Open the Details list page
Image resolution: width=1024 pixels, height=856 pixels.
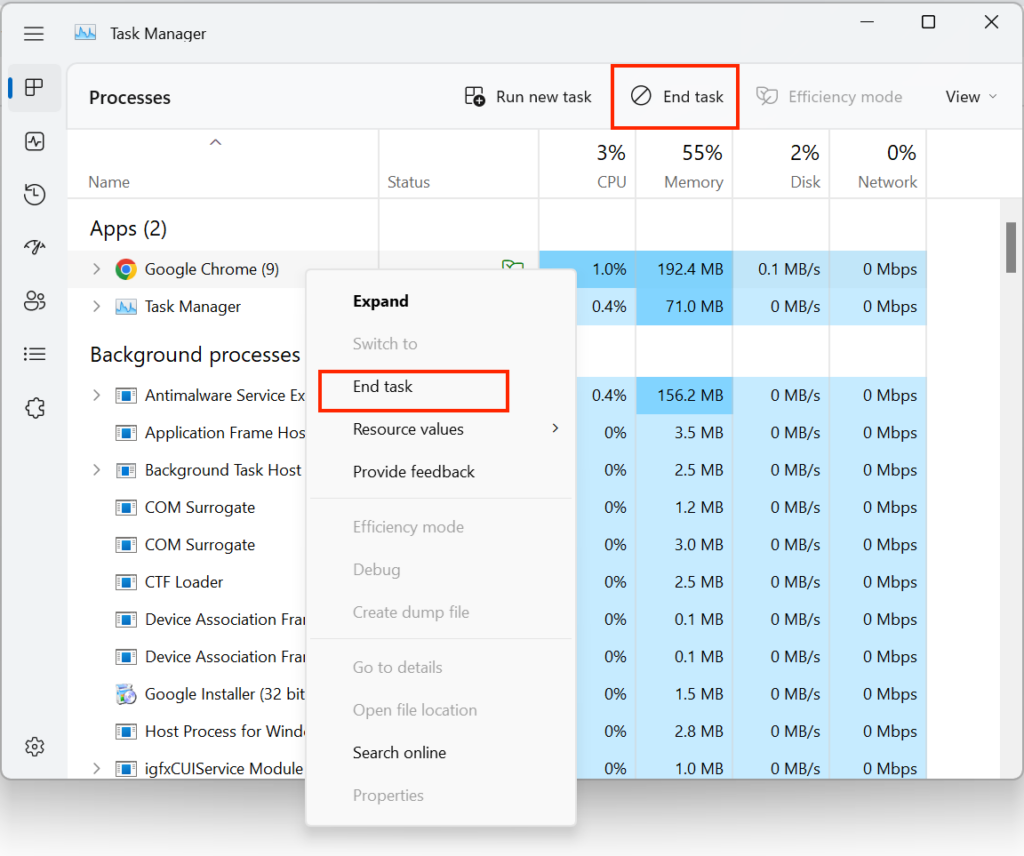coord(35,354)
